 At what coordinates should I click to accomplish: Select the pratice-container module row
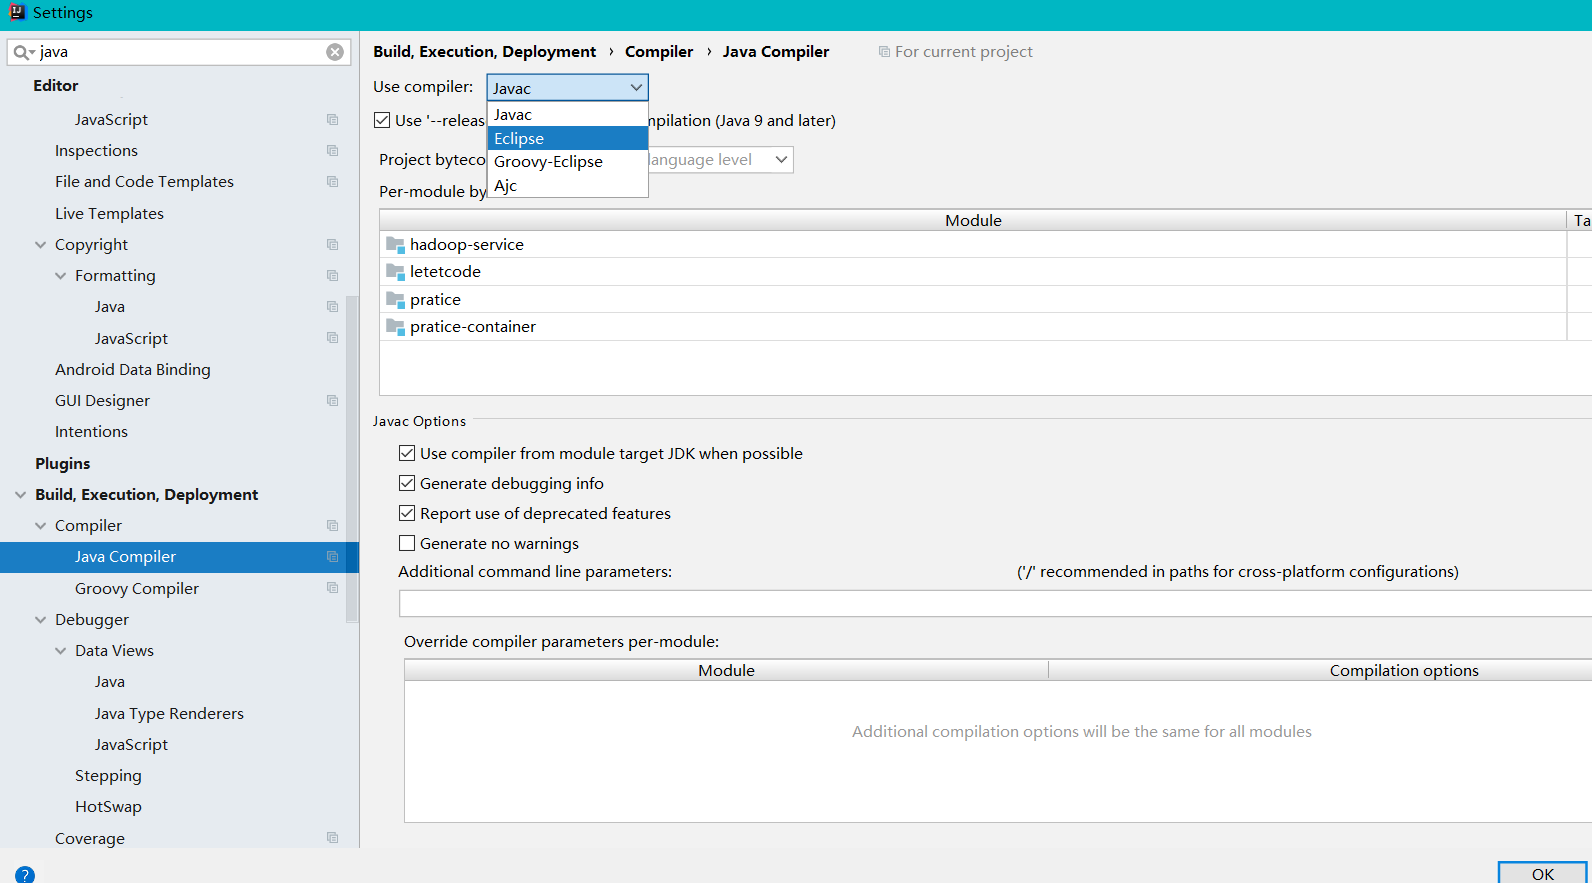973,326
